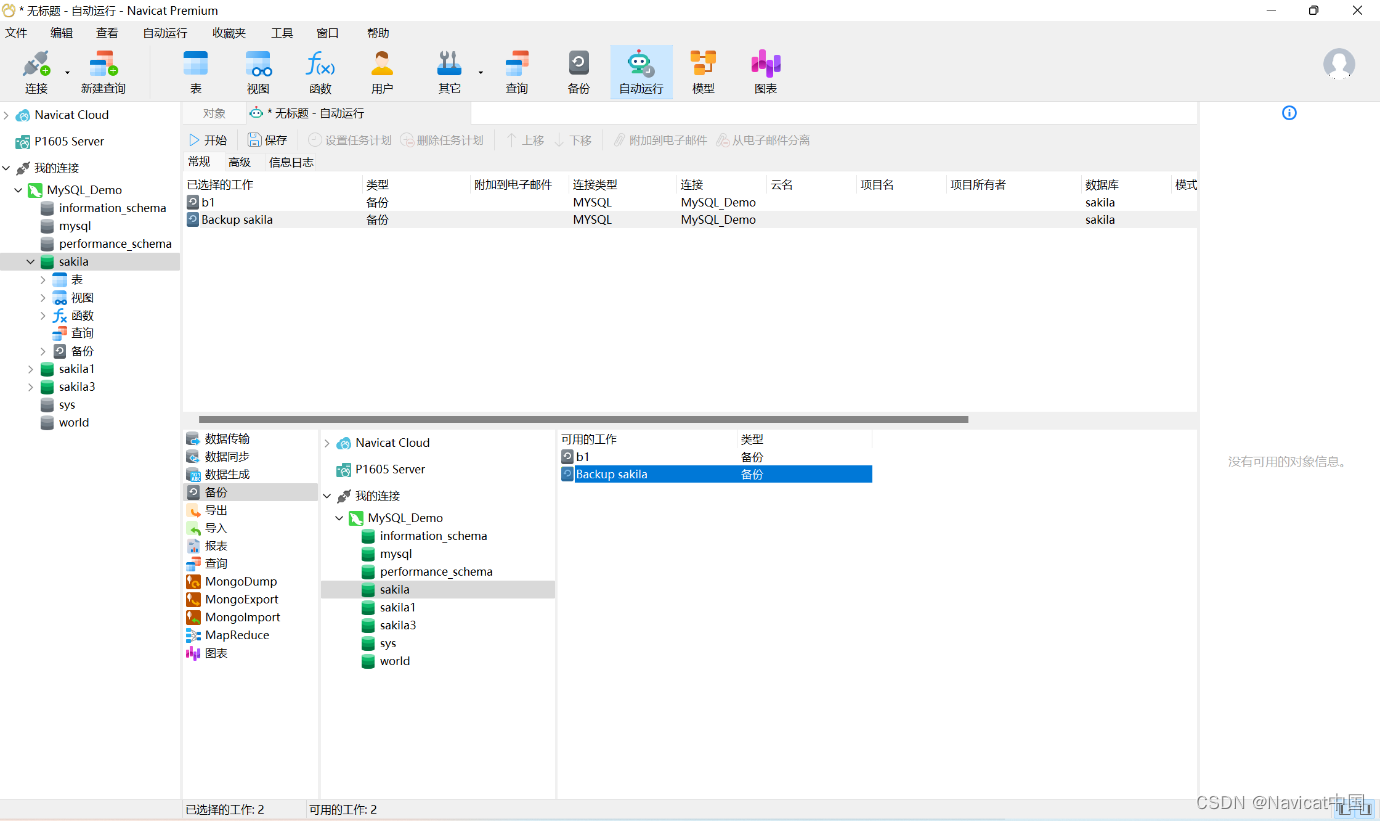The image size is (1380, 821).
Task: Collapse MySQL_Demo in the left navigation tree
Action: pos(18,190)
